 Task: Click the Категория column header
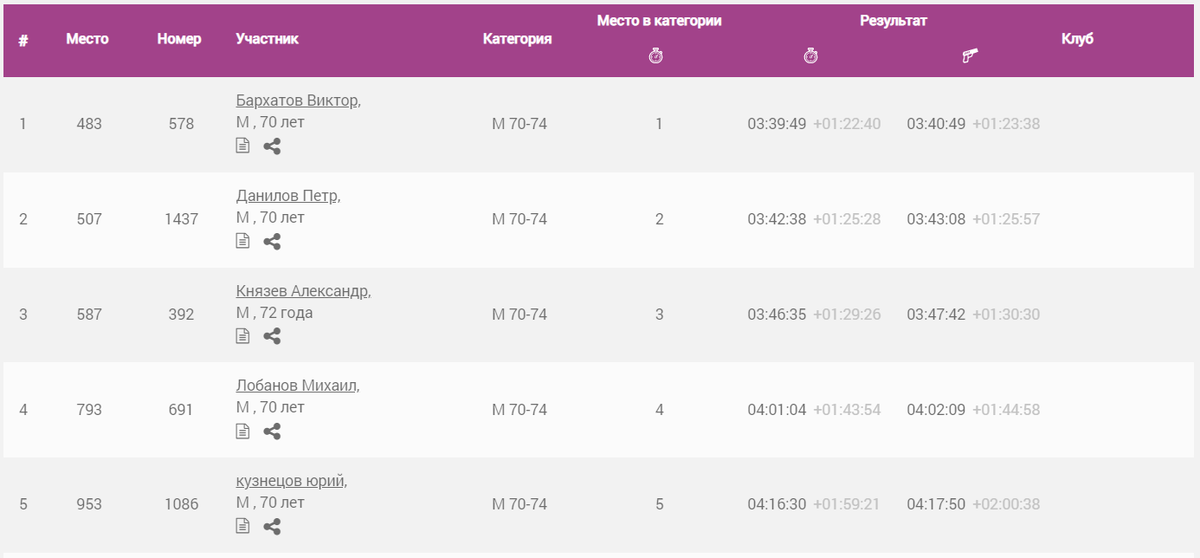517,39
